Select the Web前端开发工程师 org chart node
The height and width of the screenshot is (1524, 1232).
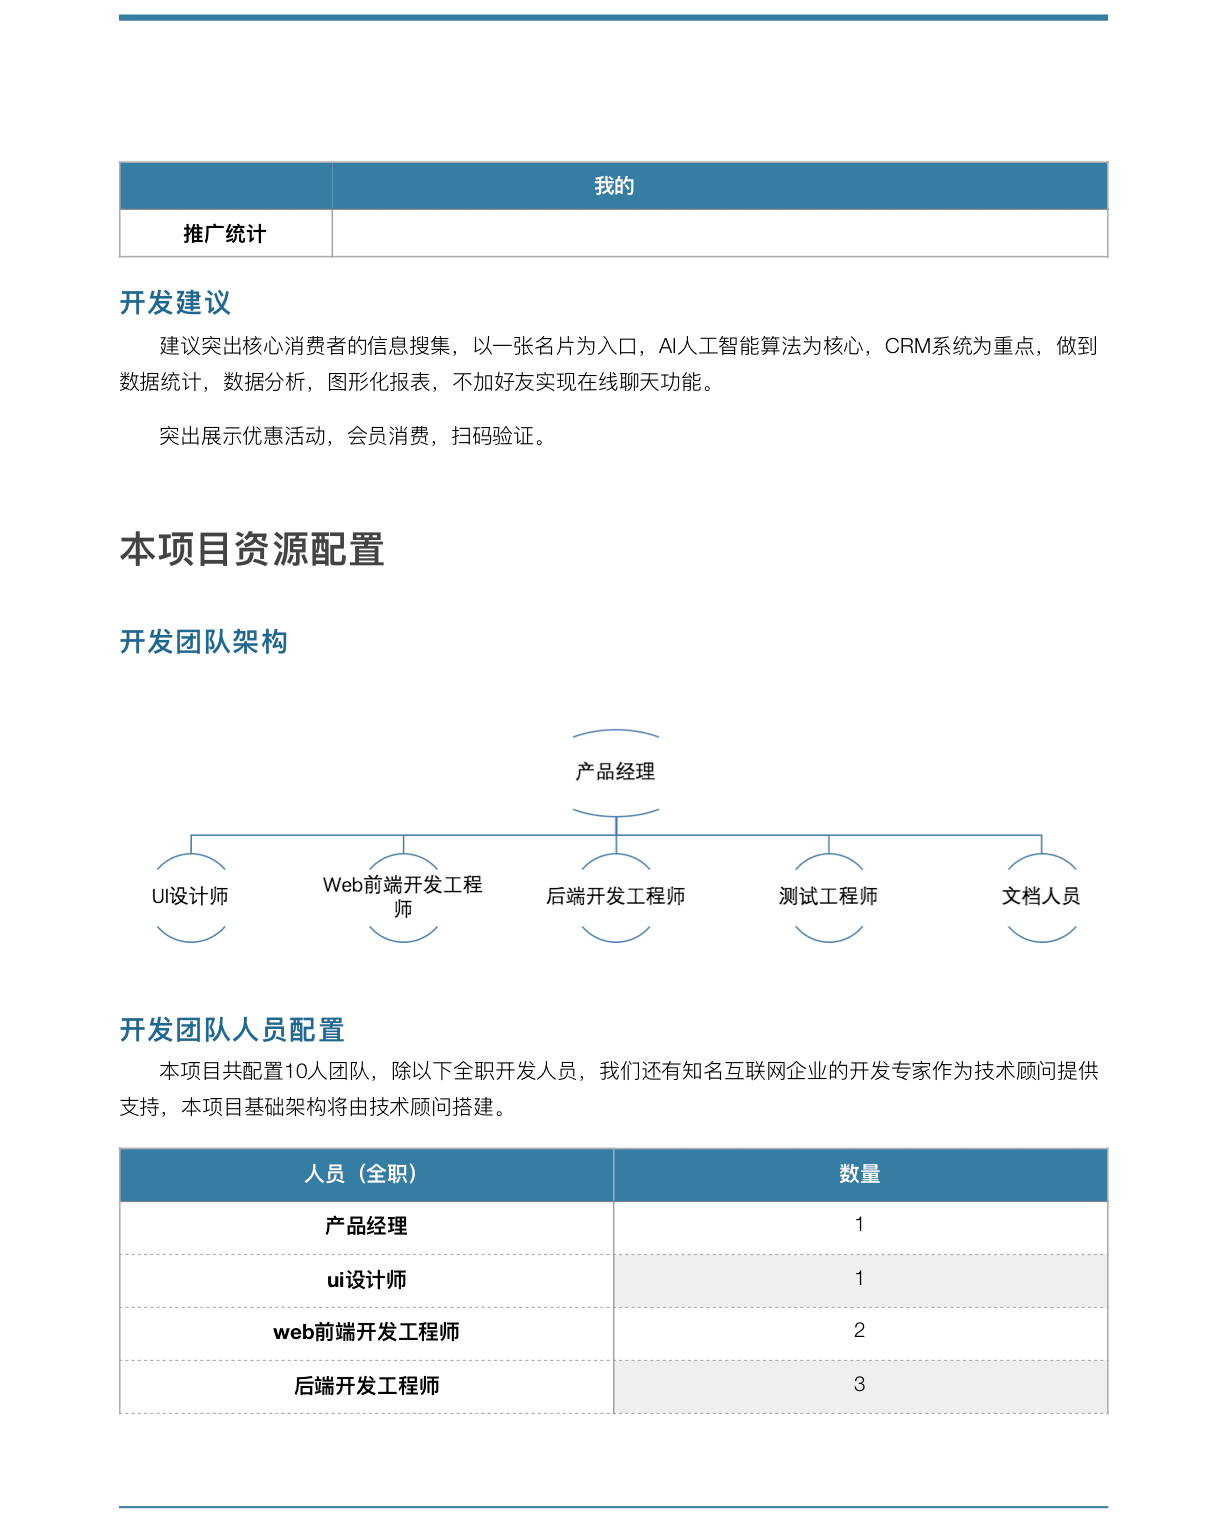click(x=403, y=897)
